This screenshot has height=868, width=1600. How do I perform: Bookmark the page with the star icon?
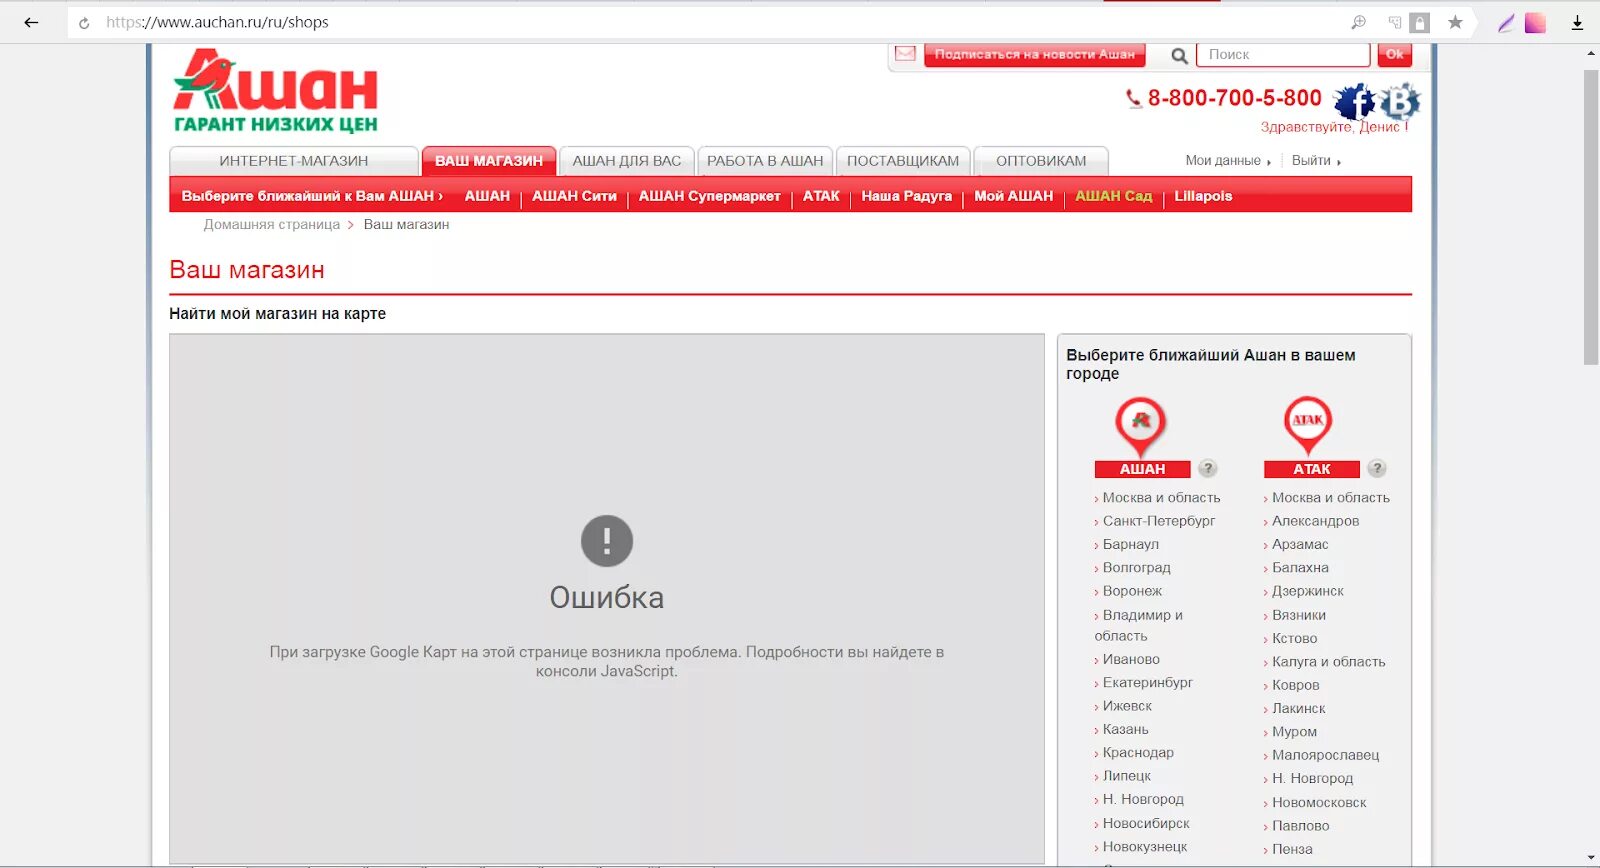click(1455, 22)
